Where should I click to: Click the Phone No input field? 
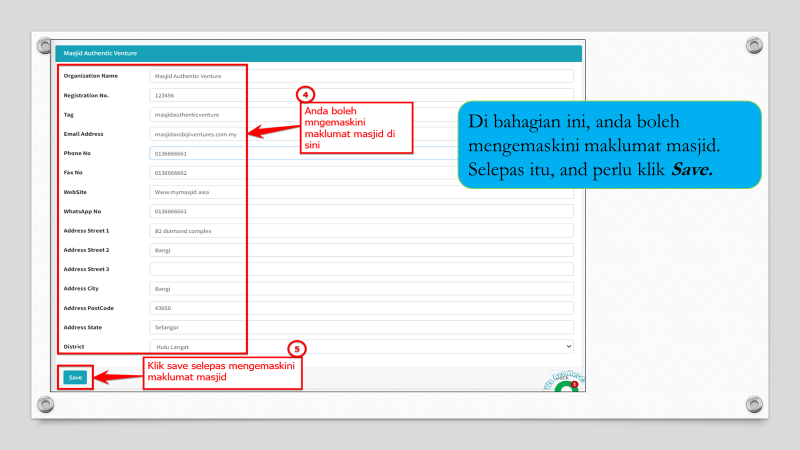[x=361, y=154]
